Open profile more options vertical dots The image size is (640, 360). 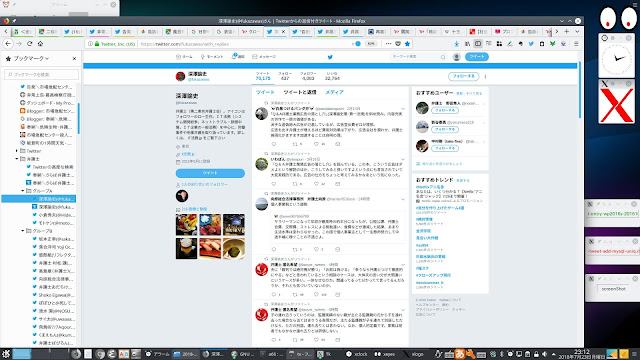pyautogui.click(x=485, y=76)
